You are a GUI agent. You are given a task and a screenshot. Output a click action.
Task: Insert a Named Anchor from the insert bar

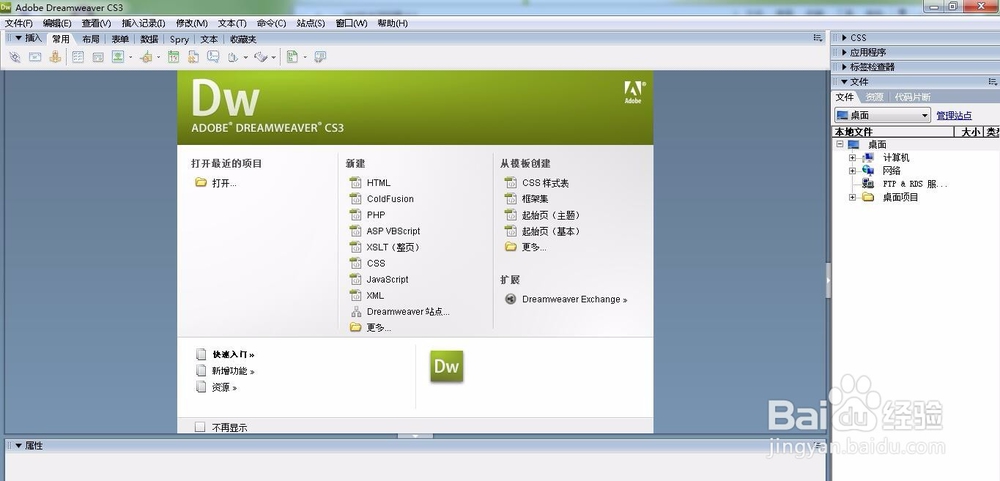coord(55,57)
